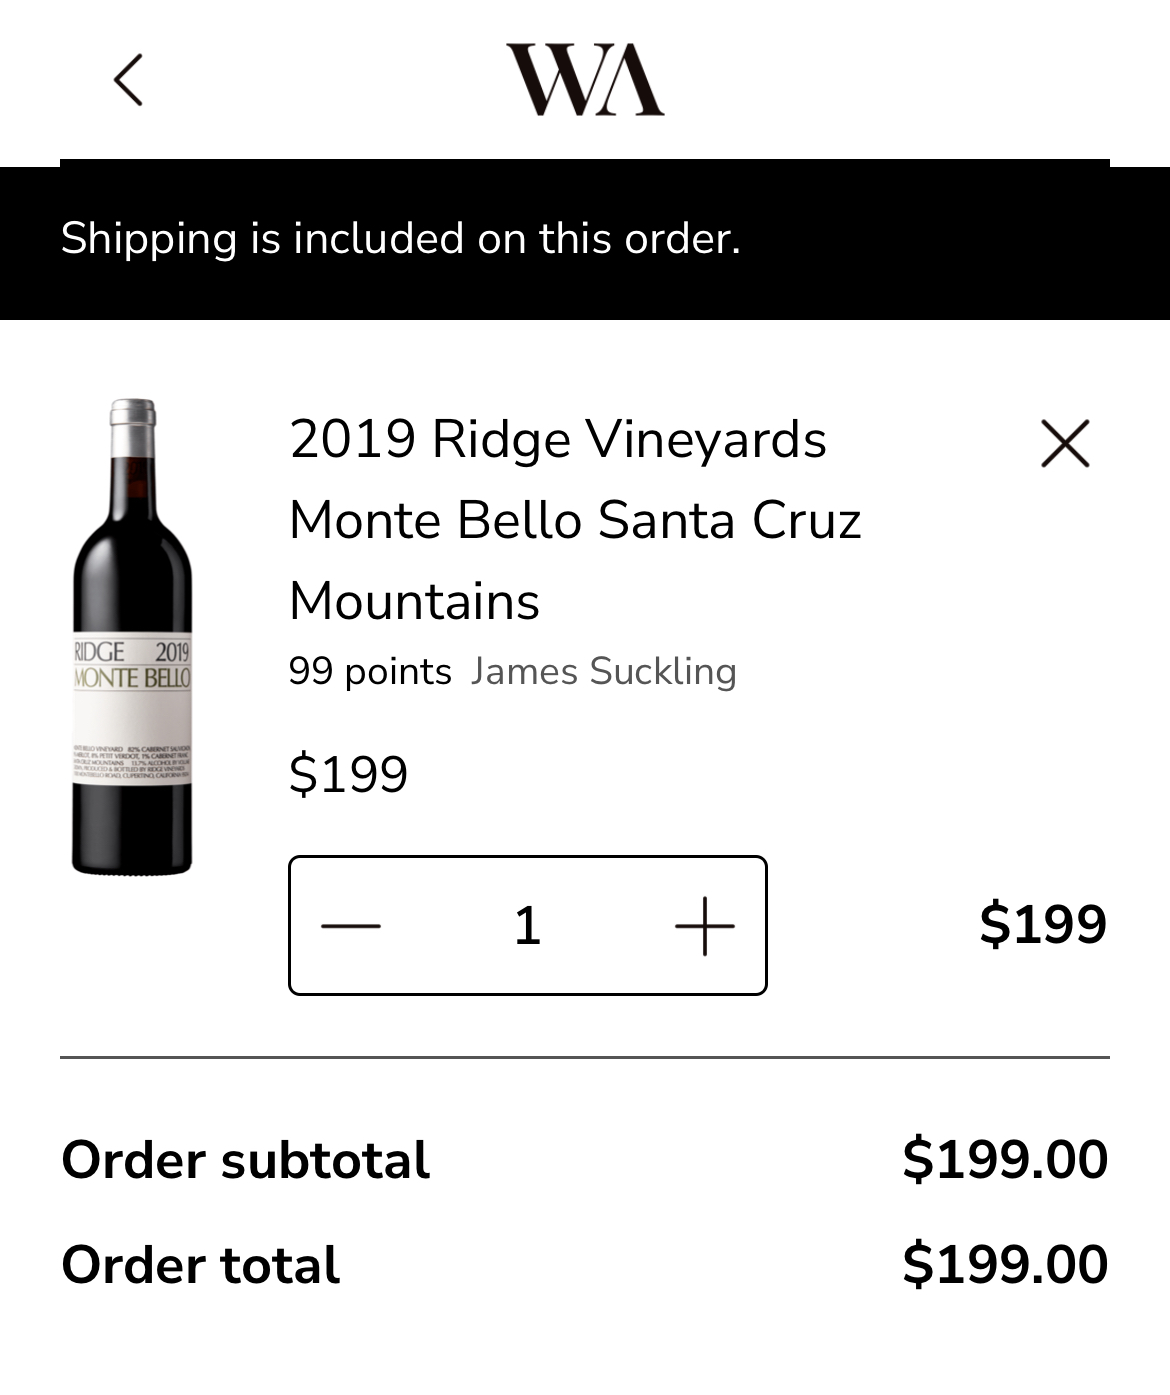Click the $199 unit price below rating

pyautogui.click(x=348, y=774)
